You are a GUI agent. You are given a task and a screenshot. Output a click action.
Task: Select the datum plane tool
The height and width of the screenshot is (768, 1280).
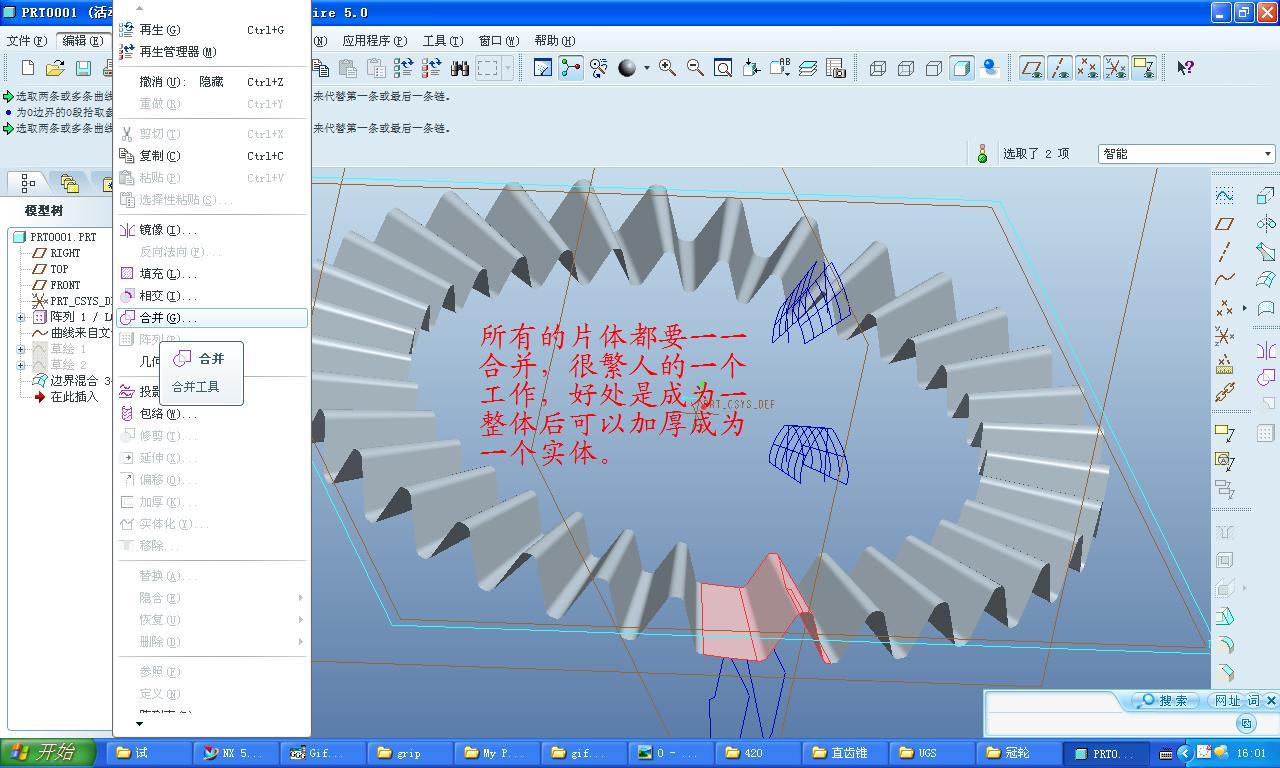tap(1224, 224)
